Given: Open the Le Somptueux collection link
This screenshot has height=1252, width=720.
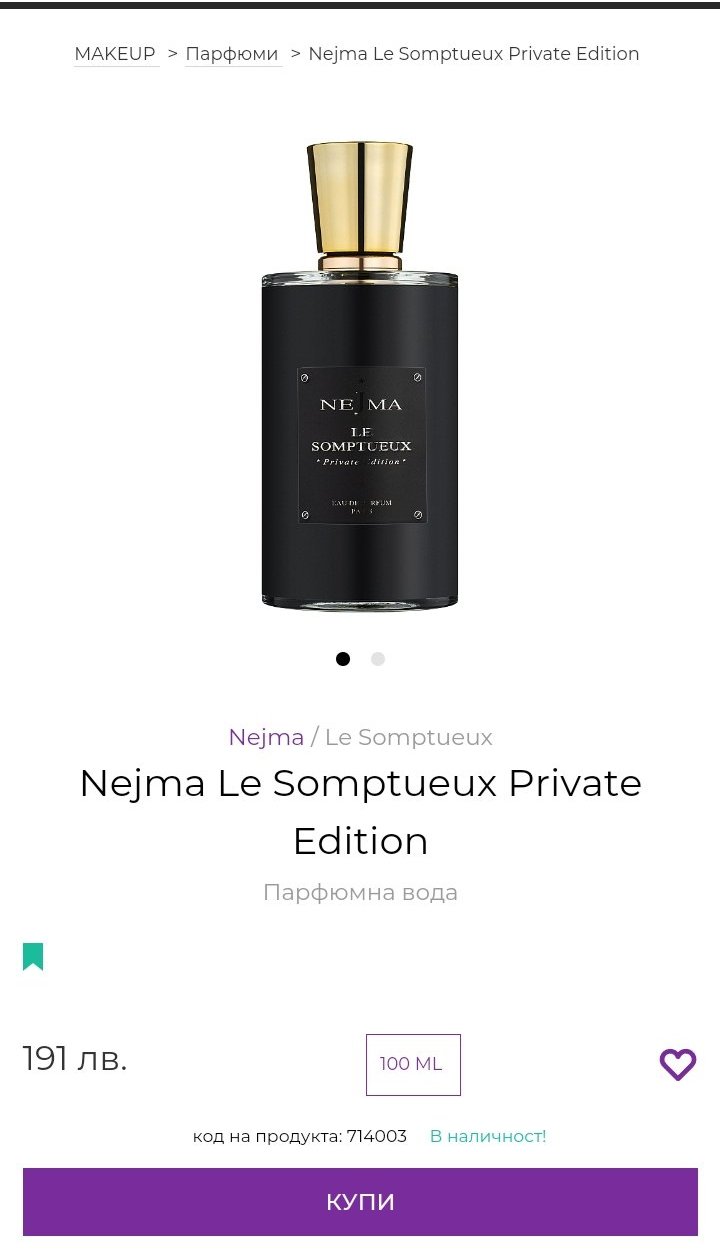Looking at the screenshot, I should pyautogui.click(x=409, y=737).
